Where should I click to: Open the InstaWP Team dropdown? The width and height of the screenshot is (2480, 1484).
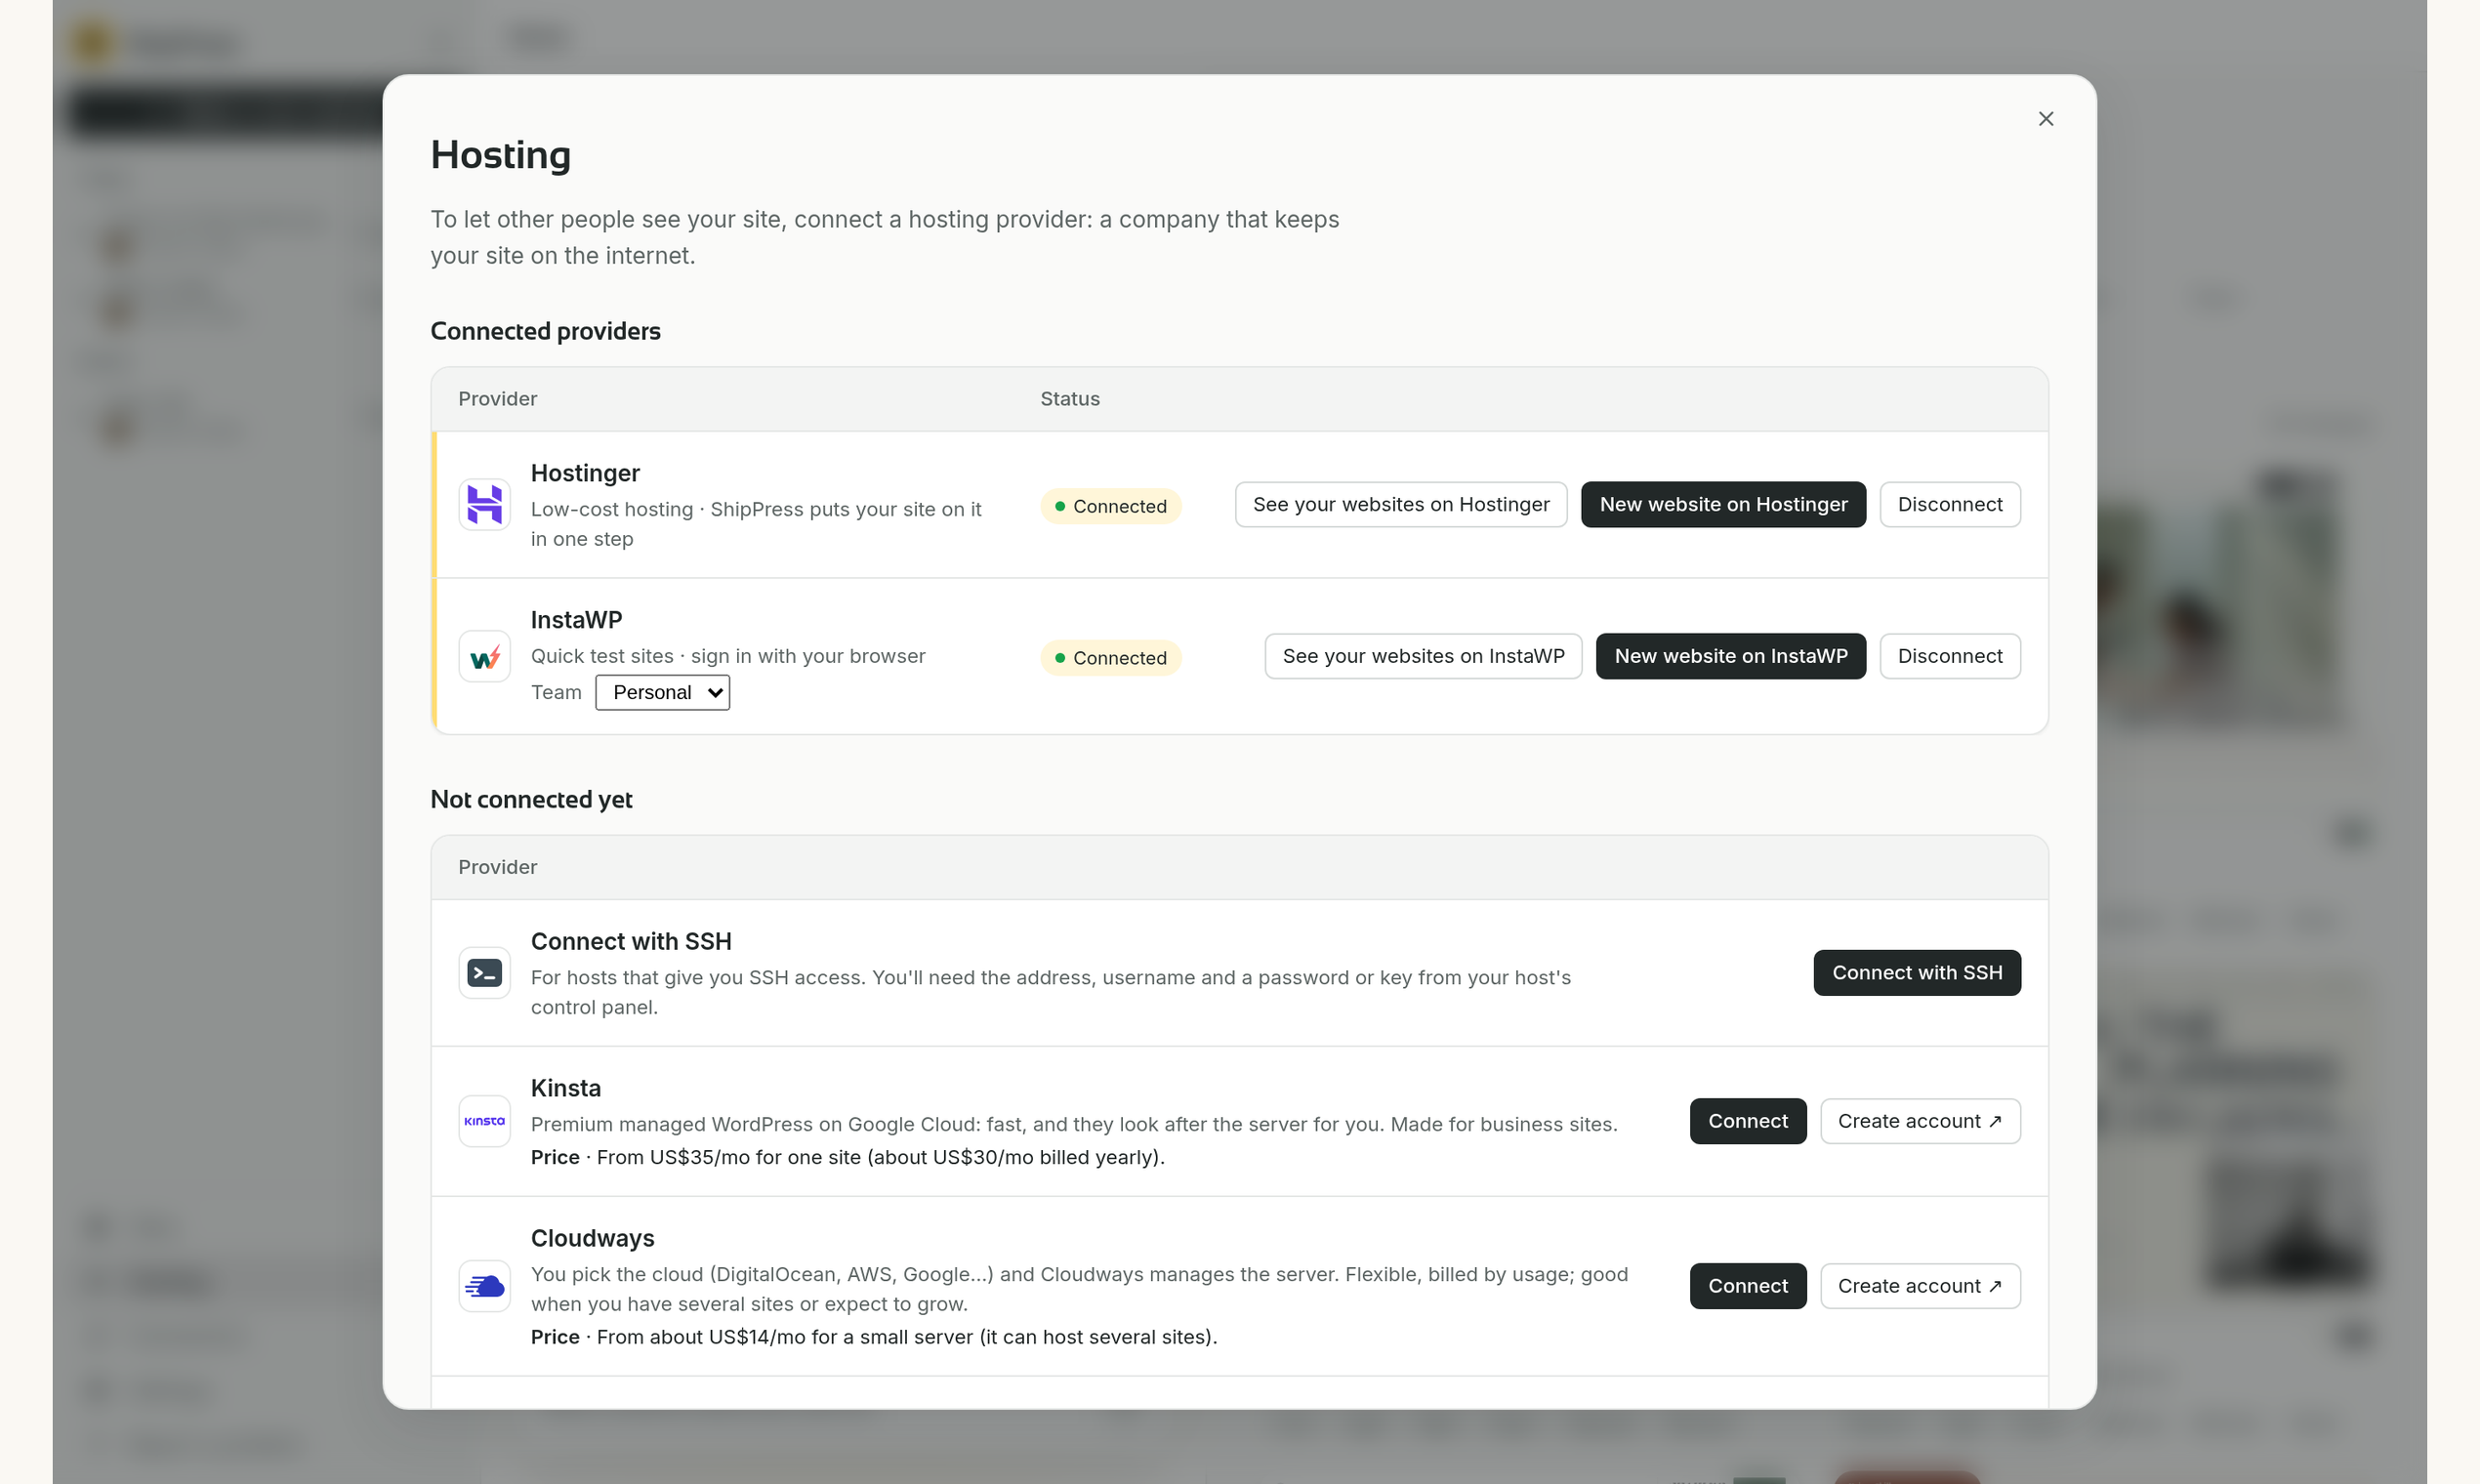pos(662,692)
